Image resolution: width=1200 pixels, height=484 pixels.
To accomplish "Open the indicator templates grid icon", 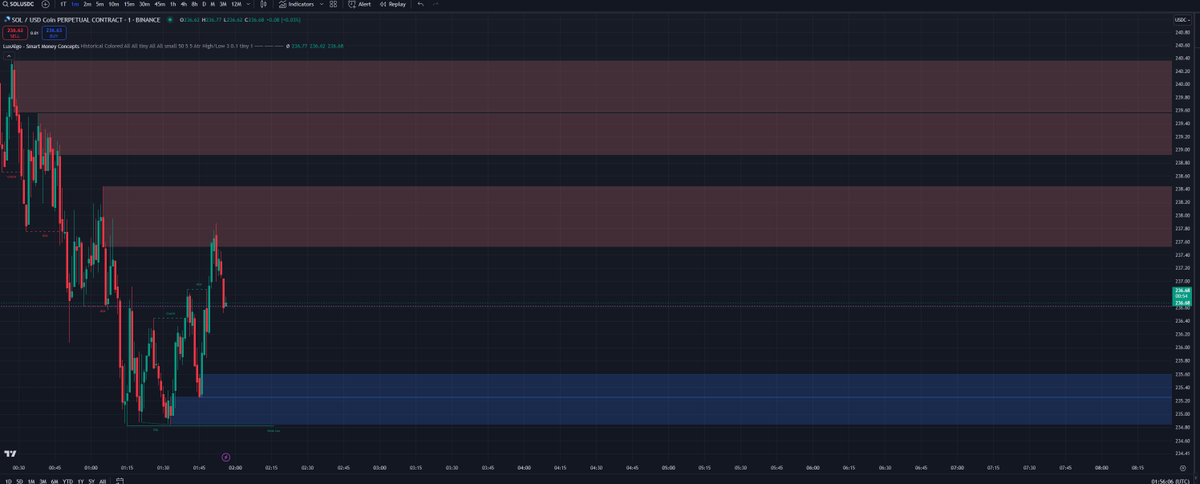I will click(333, 4).
